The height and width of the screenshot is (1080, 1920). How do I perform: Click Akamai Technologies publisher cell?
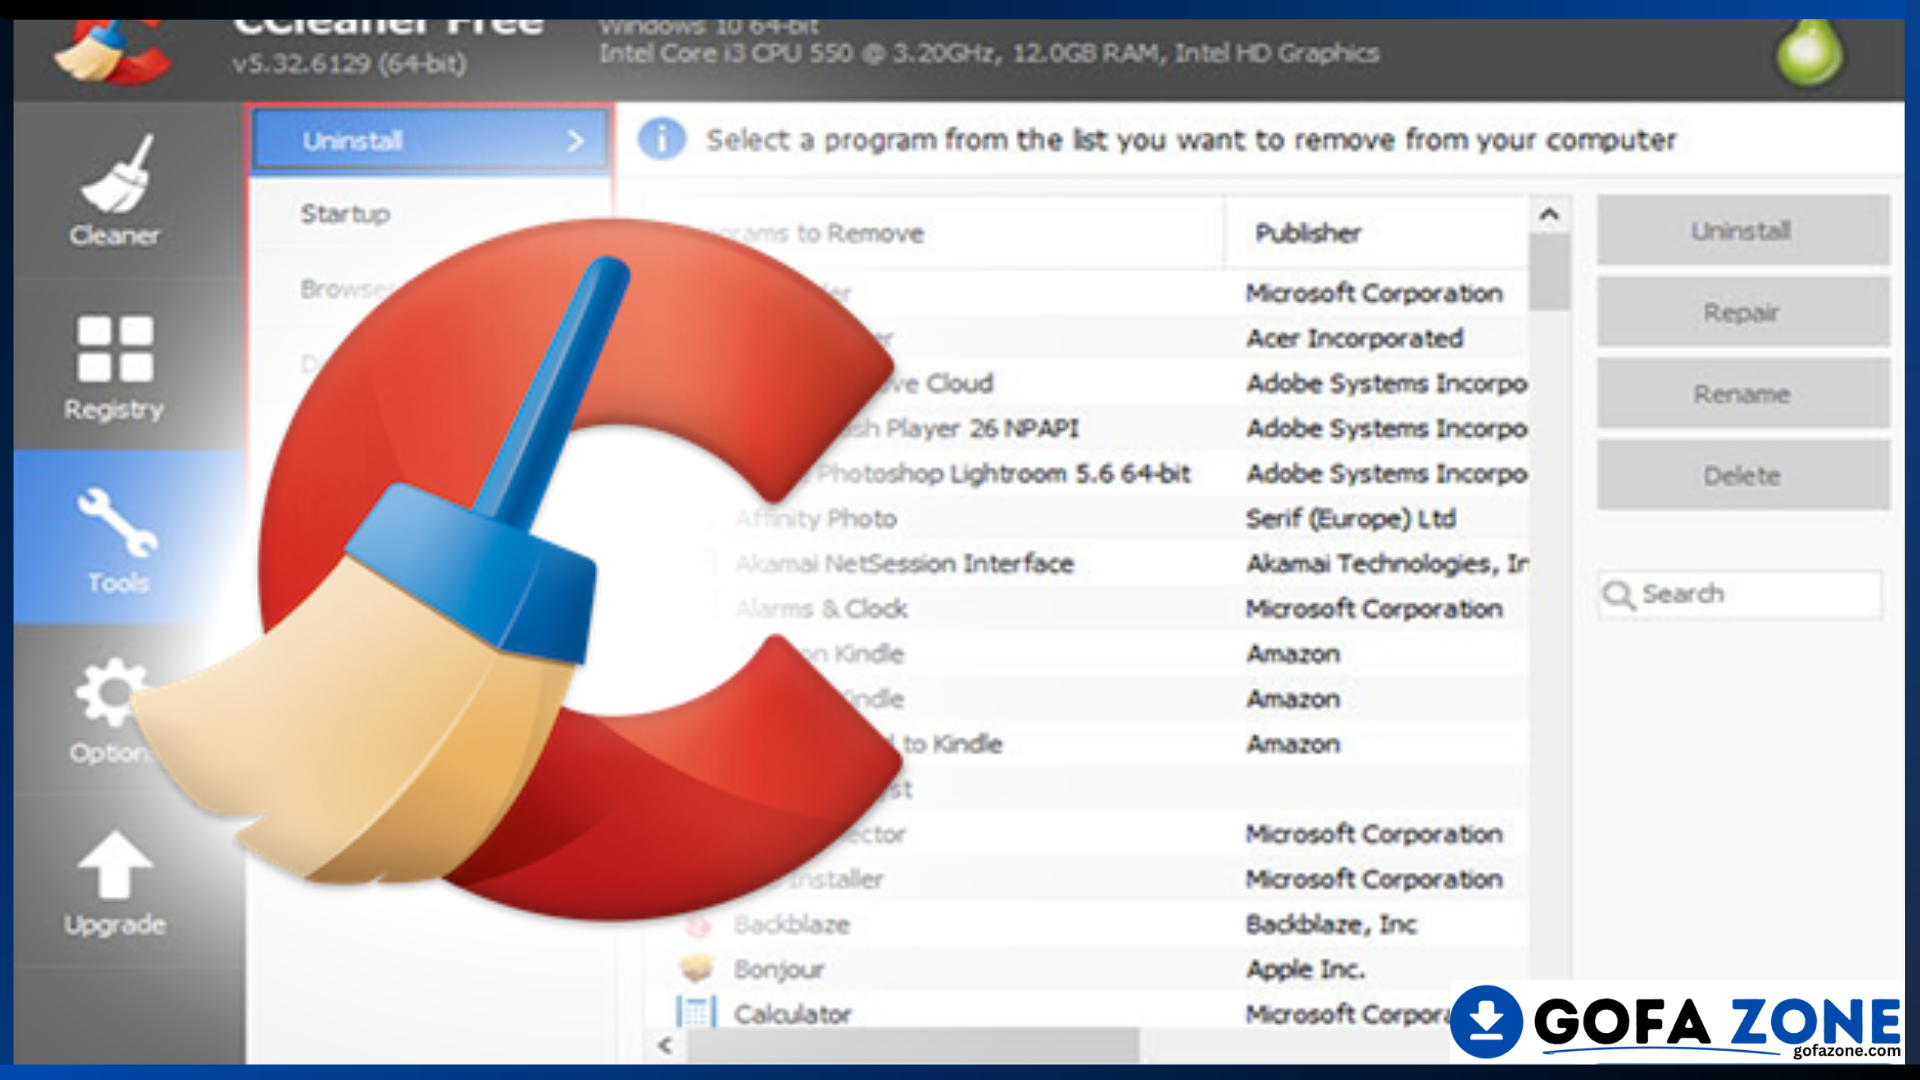[1387, 563]
